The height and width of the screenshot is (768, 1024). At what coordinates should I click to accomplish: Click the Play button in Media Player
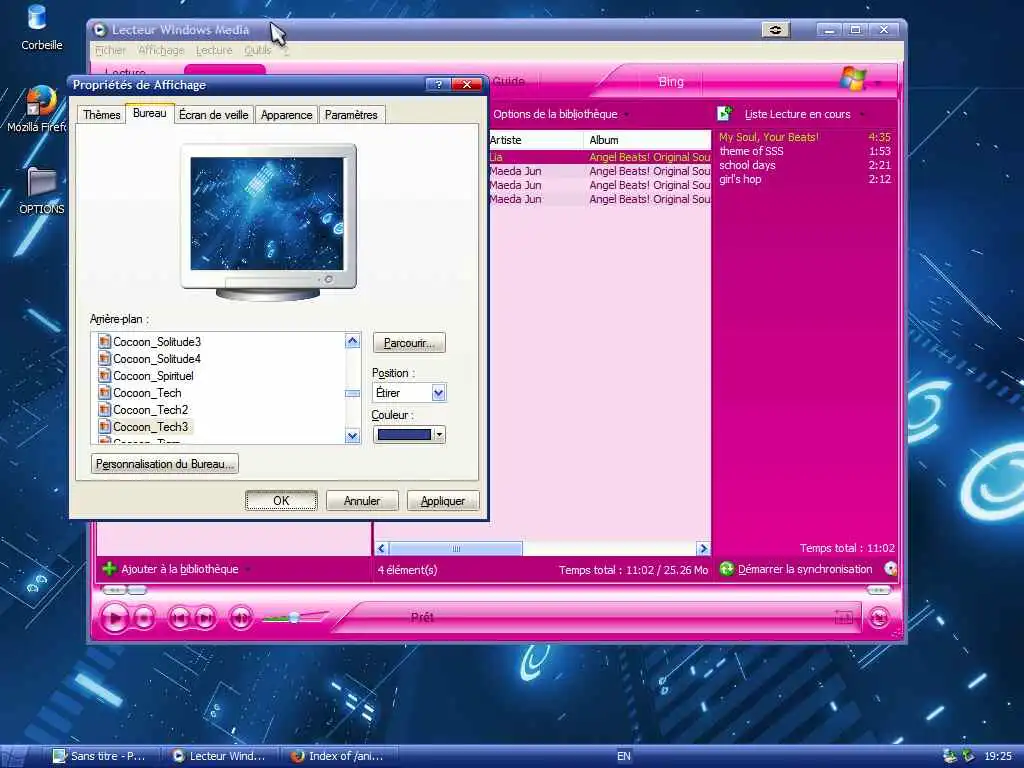[x=115, y=617]
